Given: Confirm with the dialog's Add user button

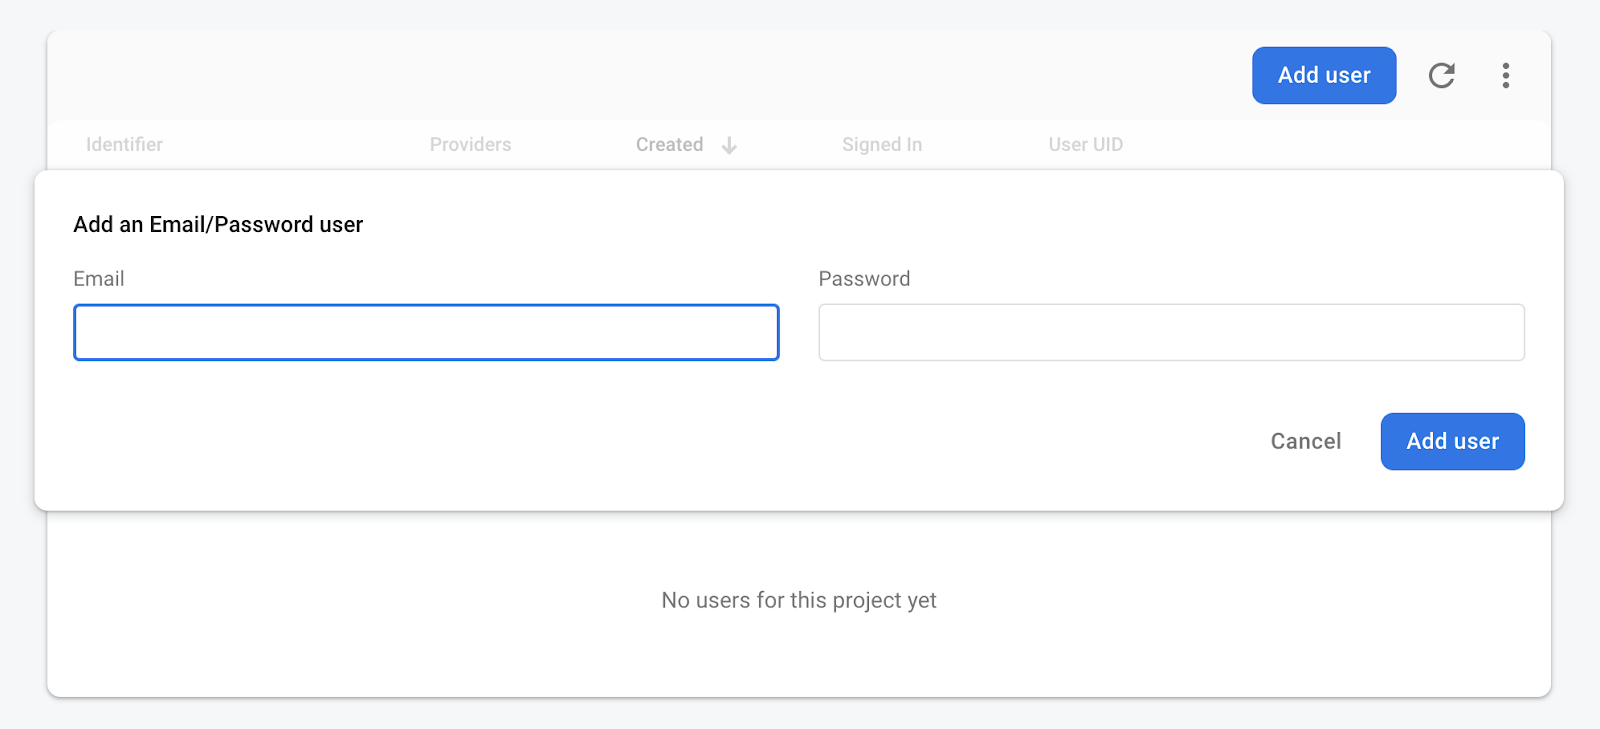Looking at the screenshot, I should (x=1452, y=441).
